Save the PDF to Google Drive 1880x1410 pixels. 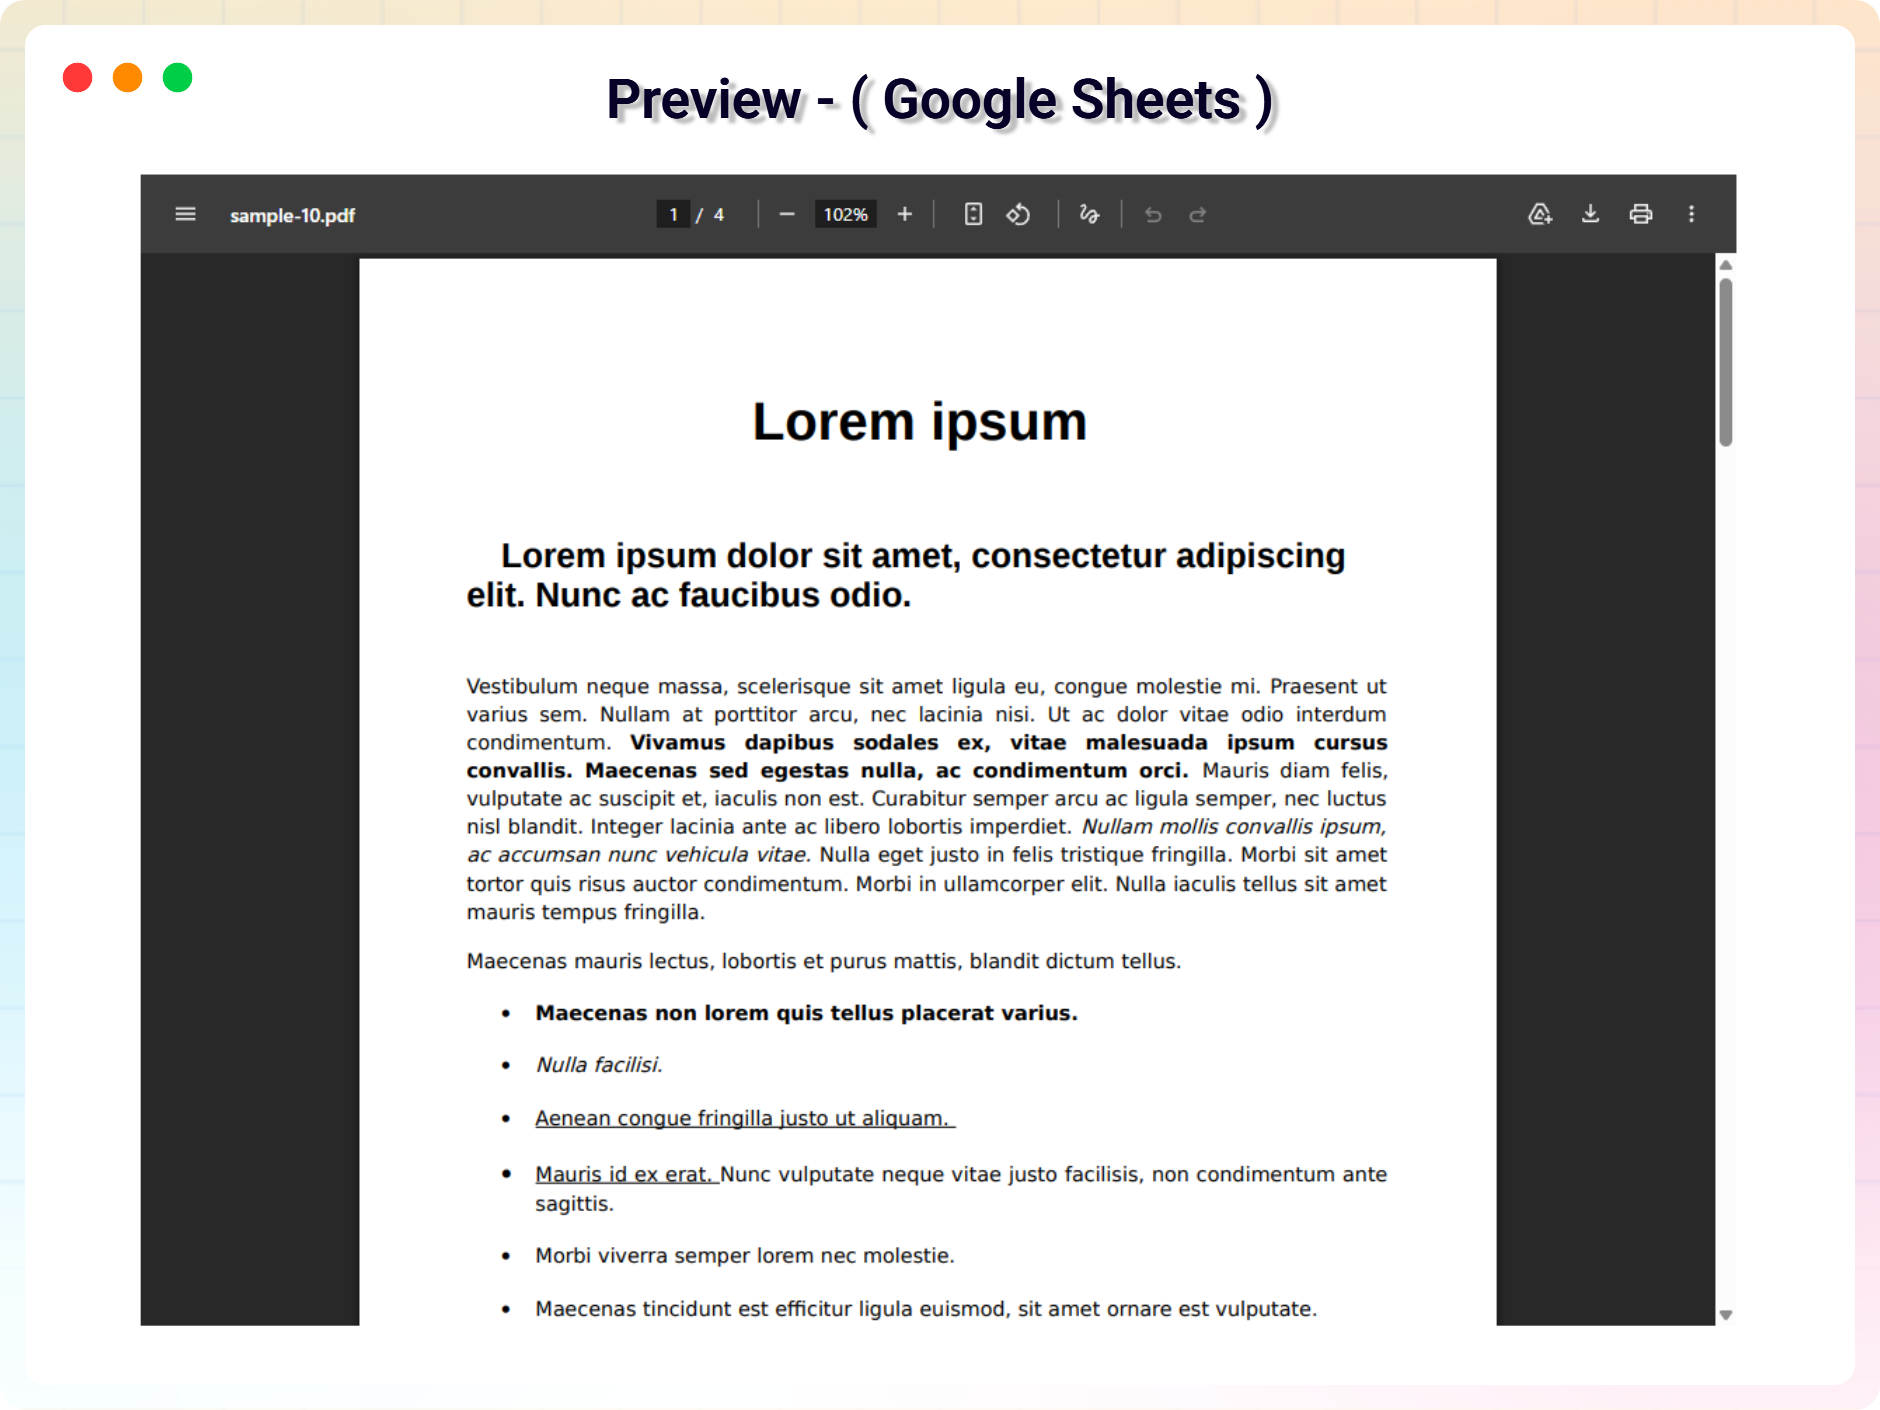click(x=1539, y=213)
